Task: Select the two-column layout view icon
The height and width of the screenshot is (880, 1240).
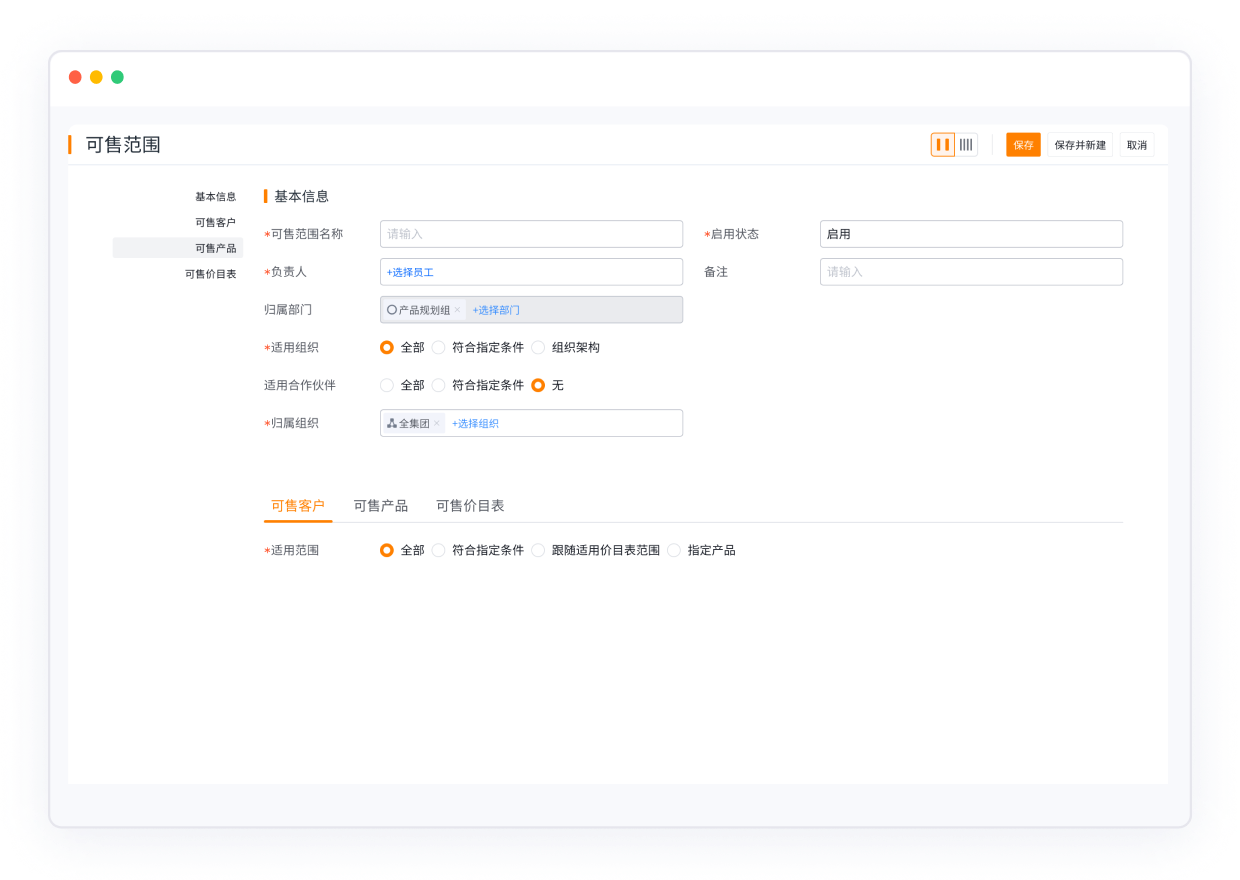Action: point(943,144)
